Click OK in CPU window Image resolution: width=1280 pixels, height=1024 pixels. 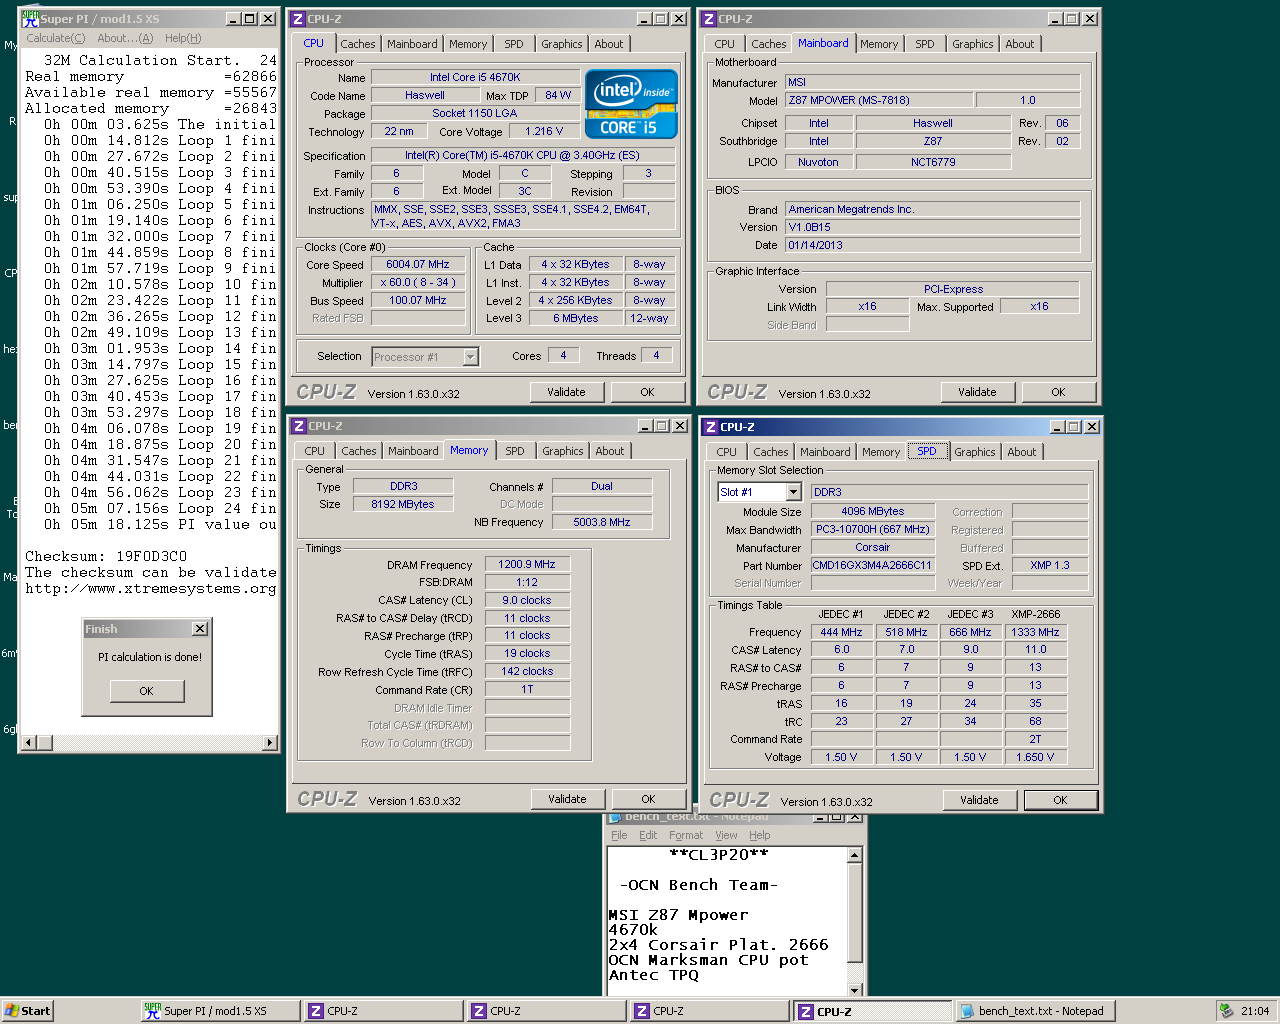[x=648, y=392]
